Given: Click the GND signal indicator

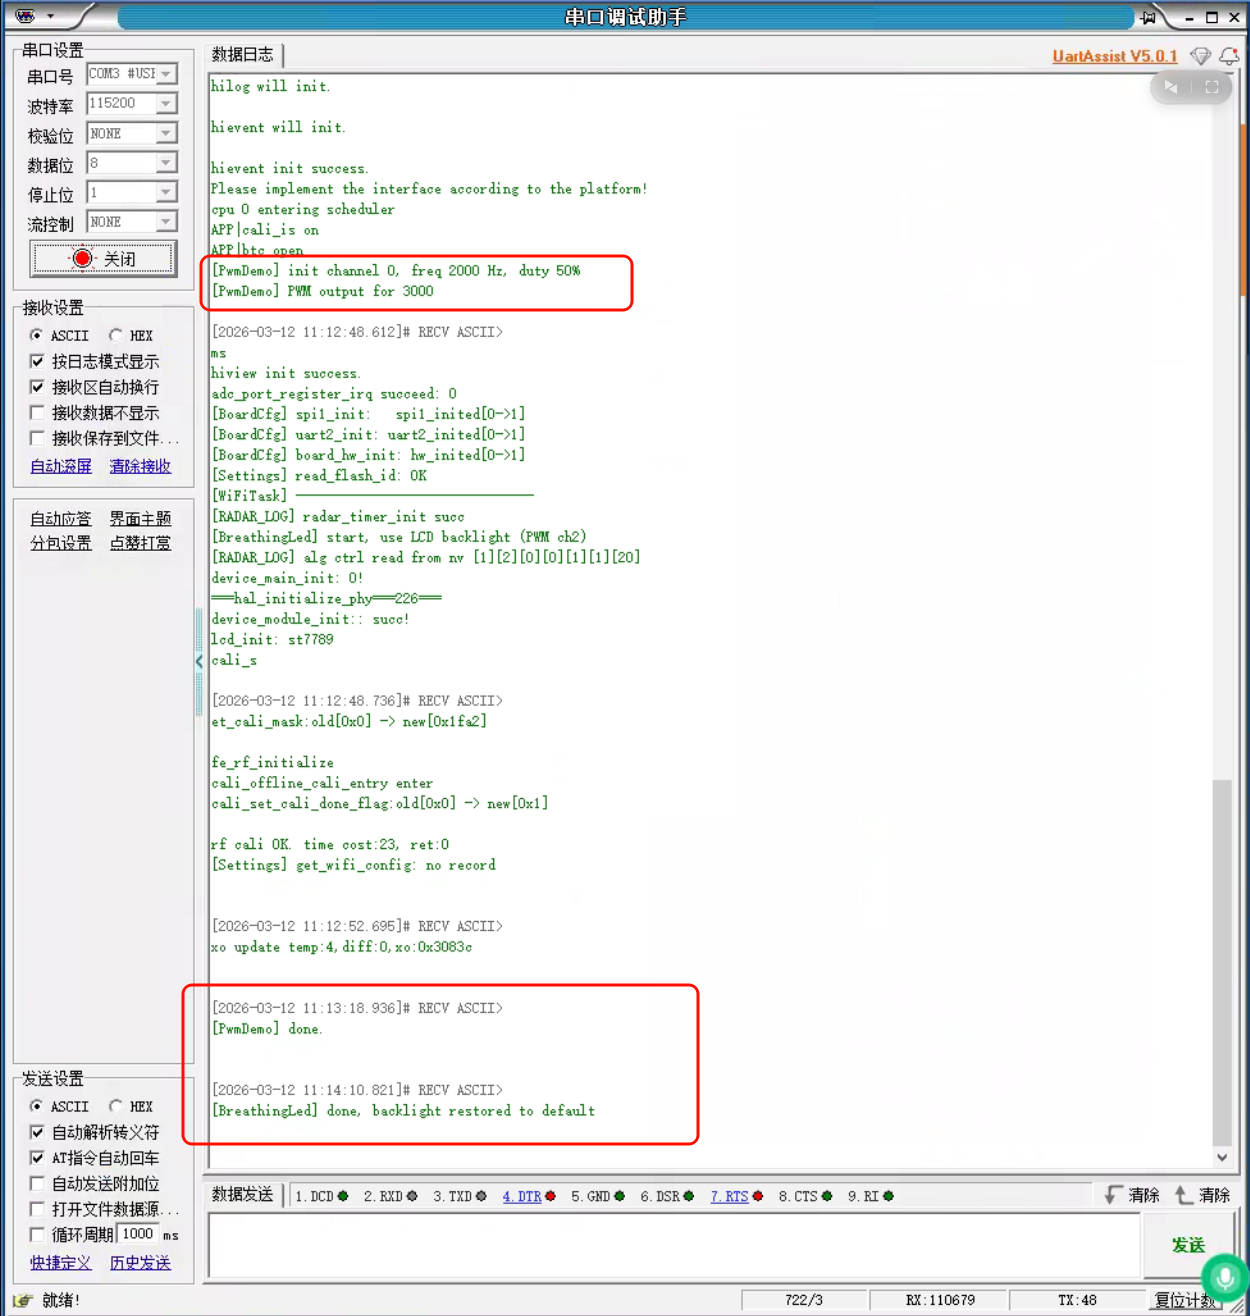Looking at the screenshot, I should 619,1196.
